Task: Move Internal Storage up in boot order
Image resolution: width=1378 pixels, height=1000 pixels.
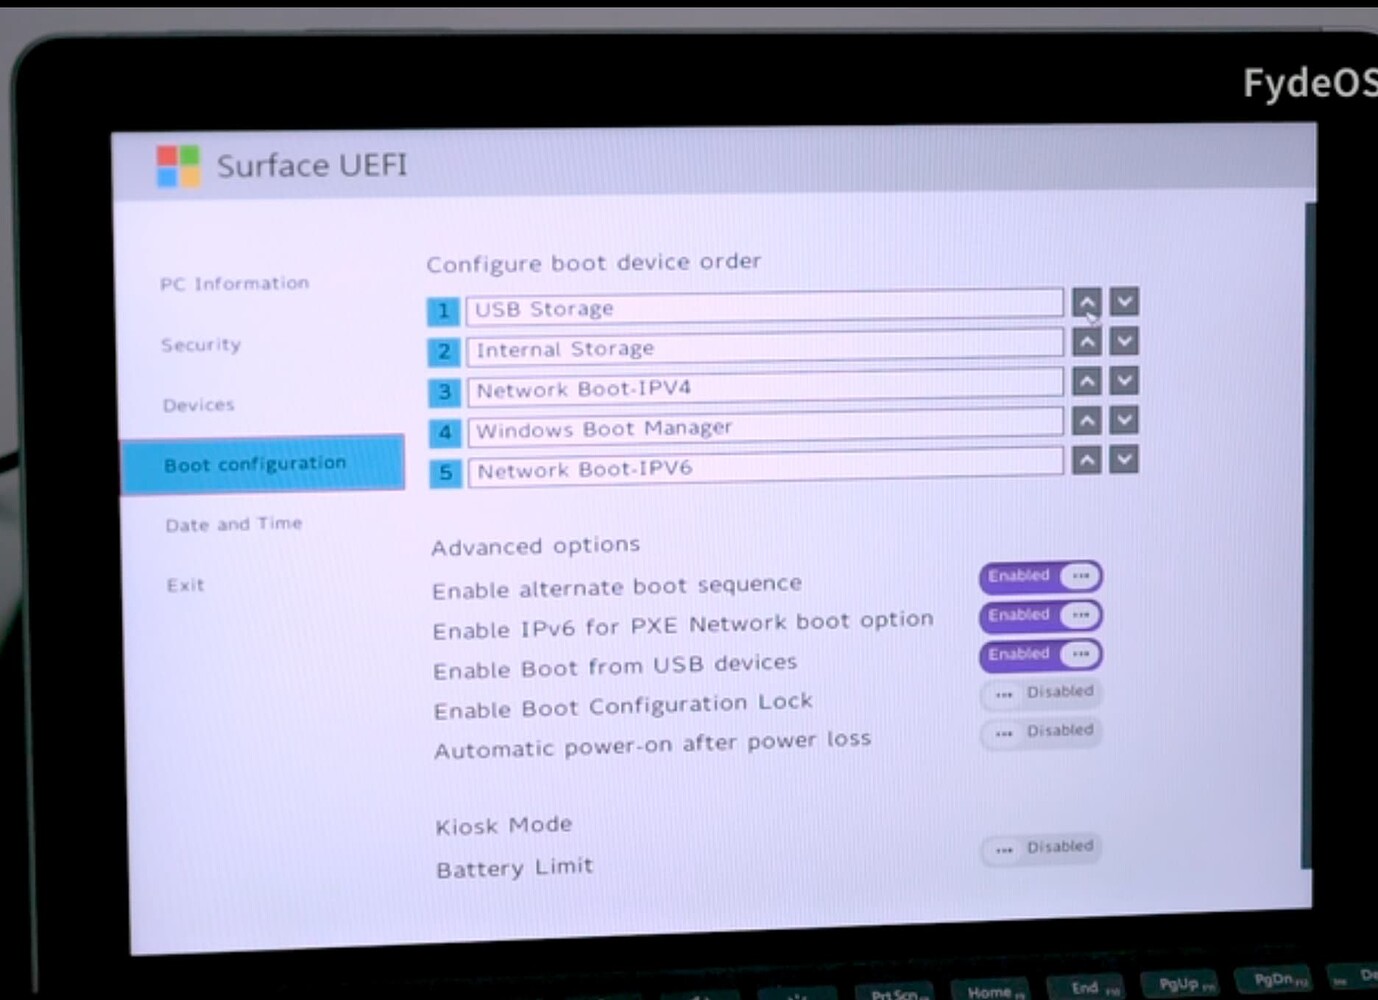Action: point(1087,342)
